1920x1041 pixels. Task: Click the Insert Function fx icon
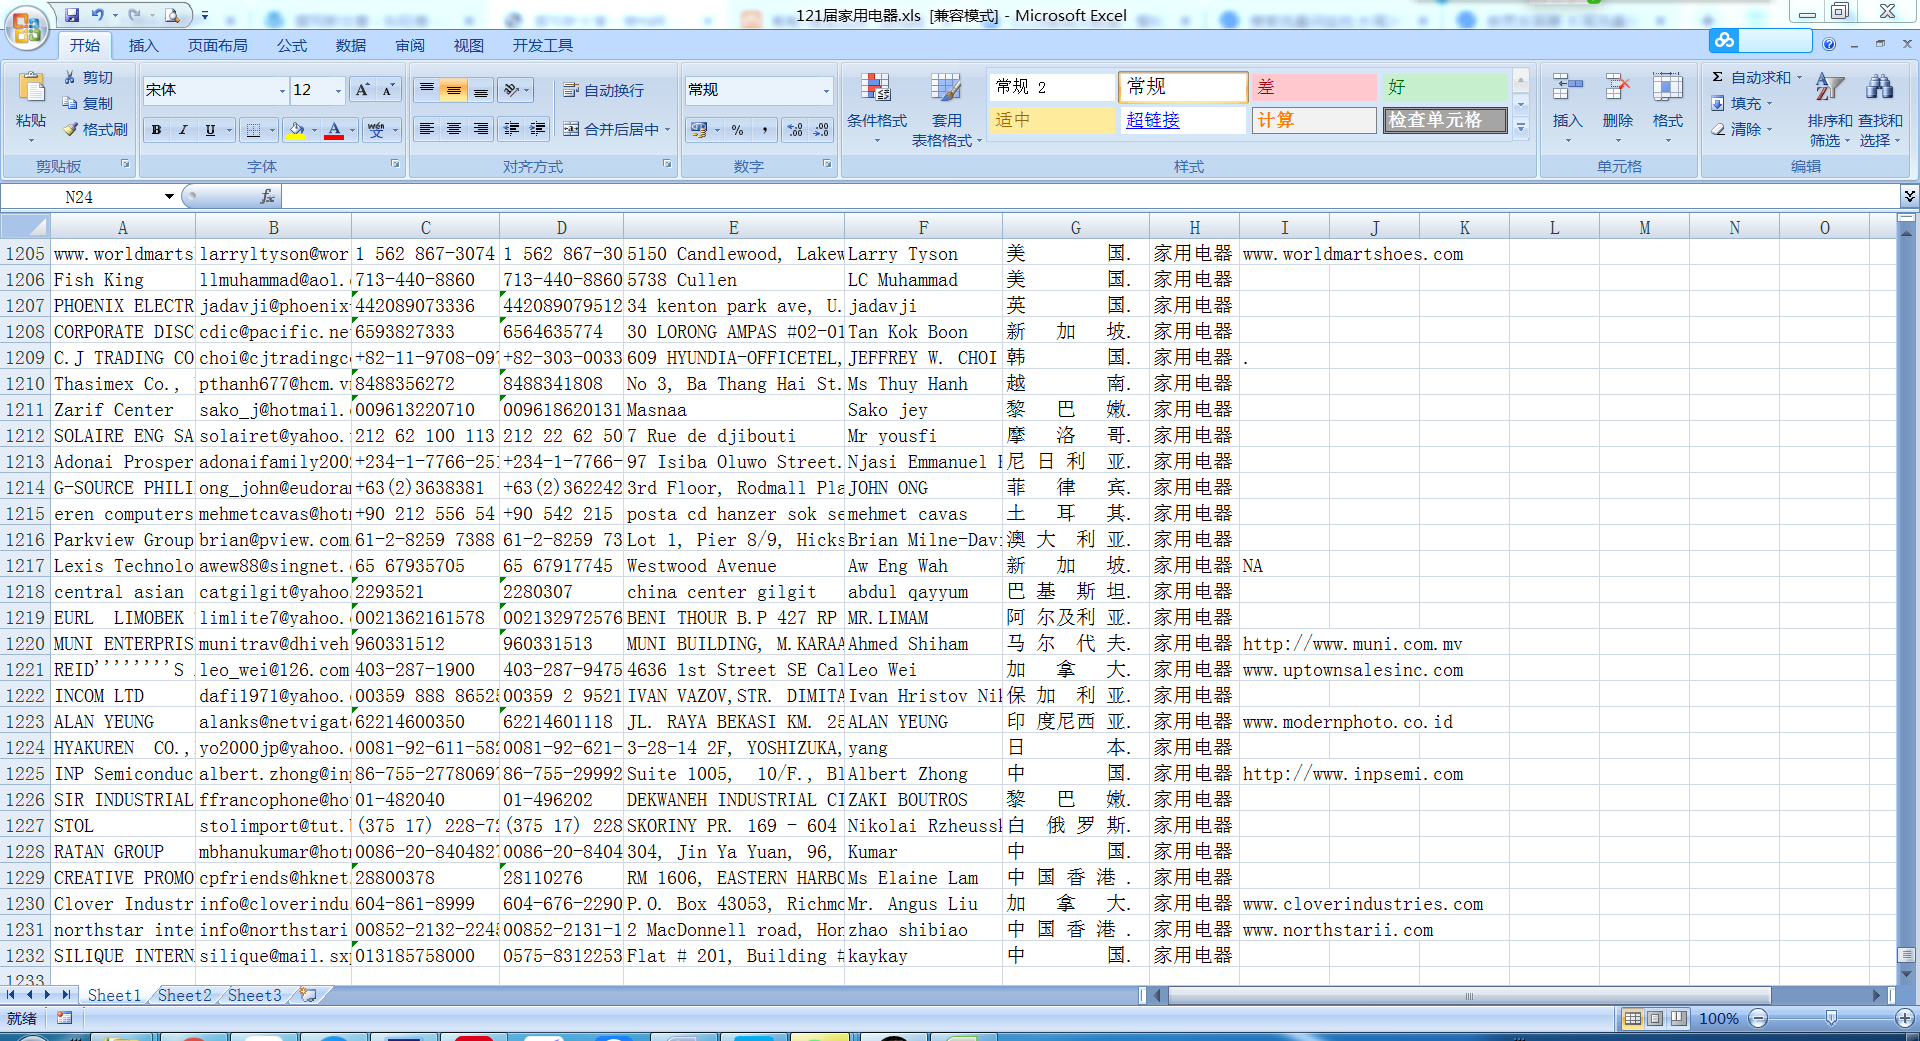[x=267, y=197]
